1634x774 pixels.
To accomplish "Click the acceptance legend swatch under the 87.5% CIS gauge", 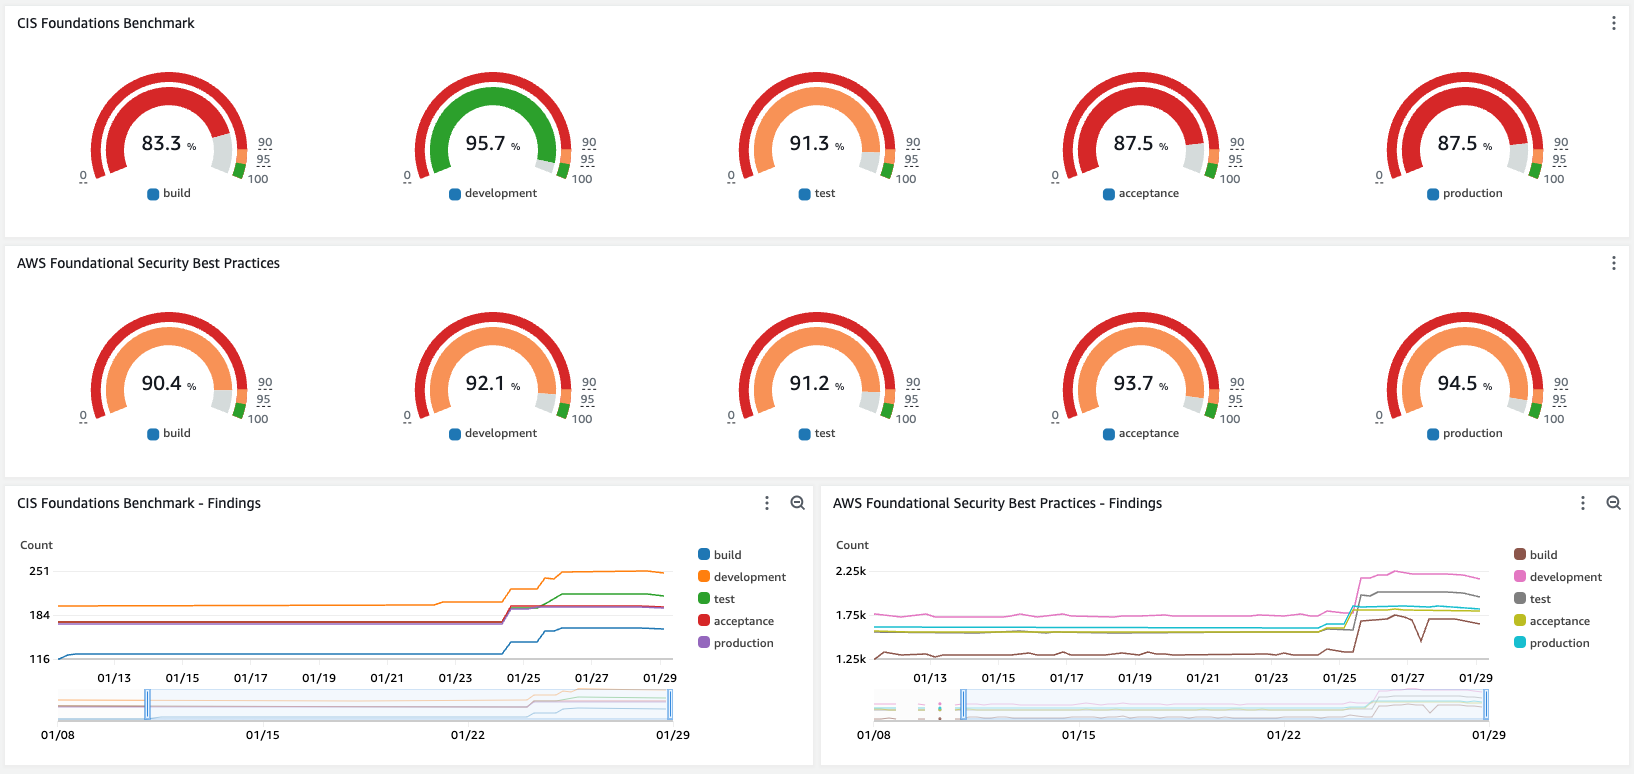I will (1109, 194).
